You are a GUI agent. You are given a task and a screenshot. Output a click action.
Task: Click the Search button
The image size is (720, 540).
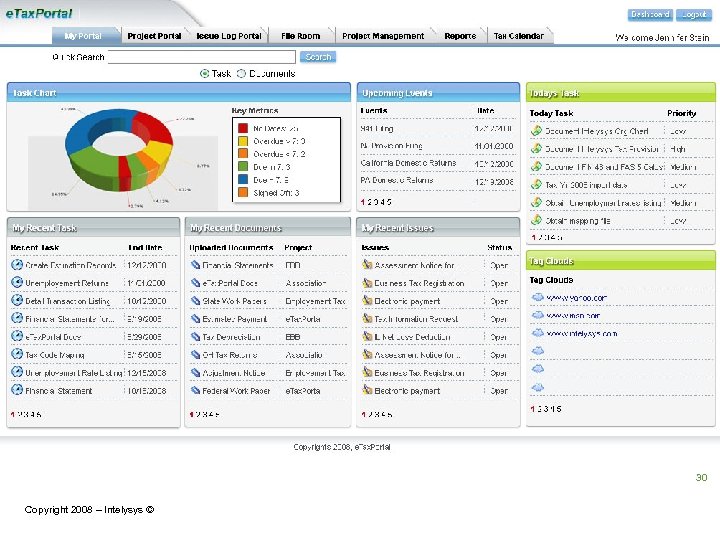coord(318,57)
